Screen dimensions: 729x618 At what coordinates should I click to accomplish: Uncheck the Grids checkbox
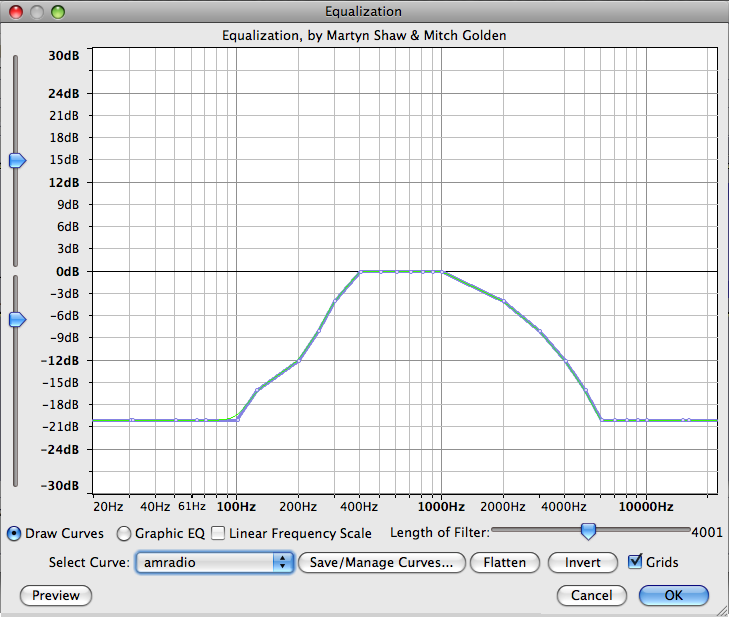(634, 562)
